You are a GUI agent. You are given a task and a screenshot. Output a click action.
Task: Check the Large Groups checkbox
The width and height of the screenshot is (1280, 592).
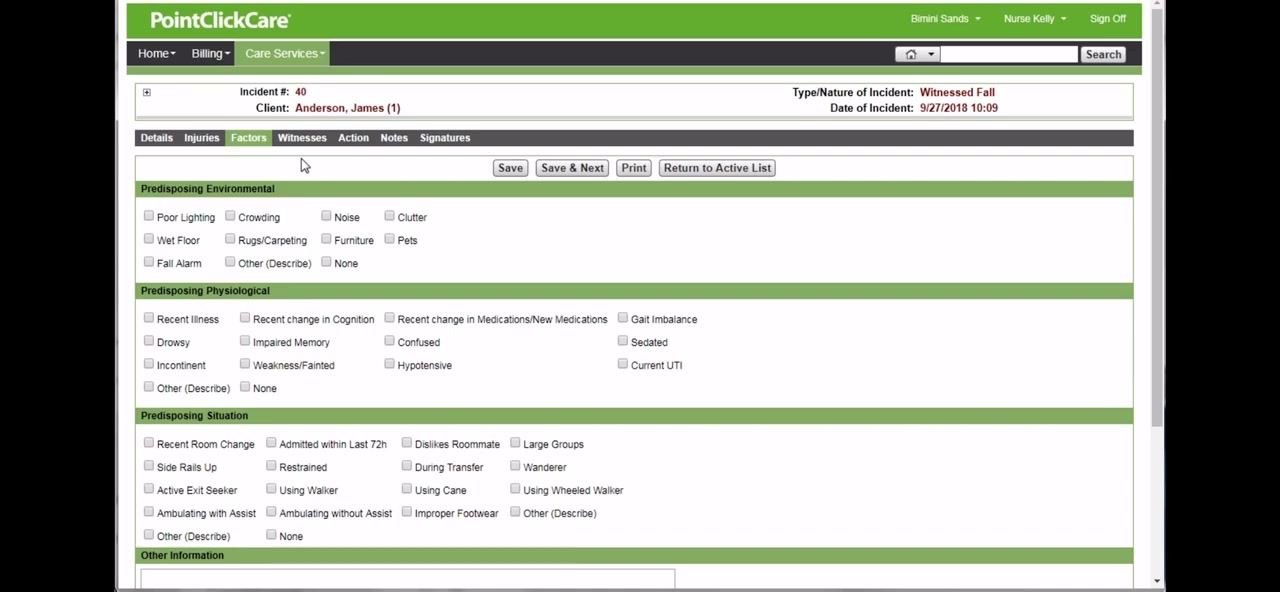coord(515,443)
